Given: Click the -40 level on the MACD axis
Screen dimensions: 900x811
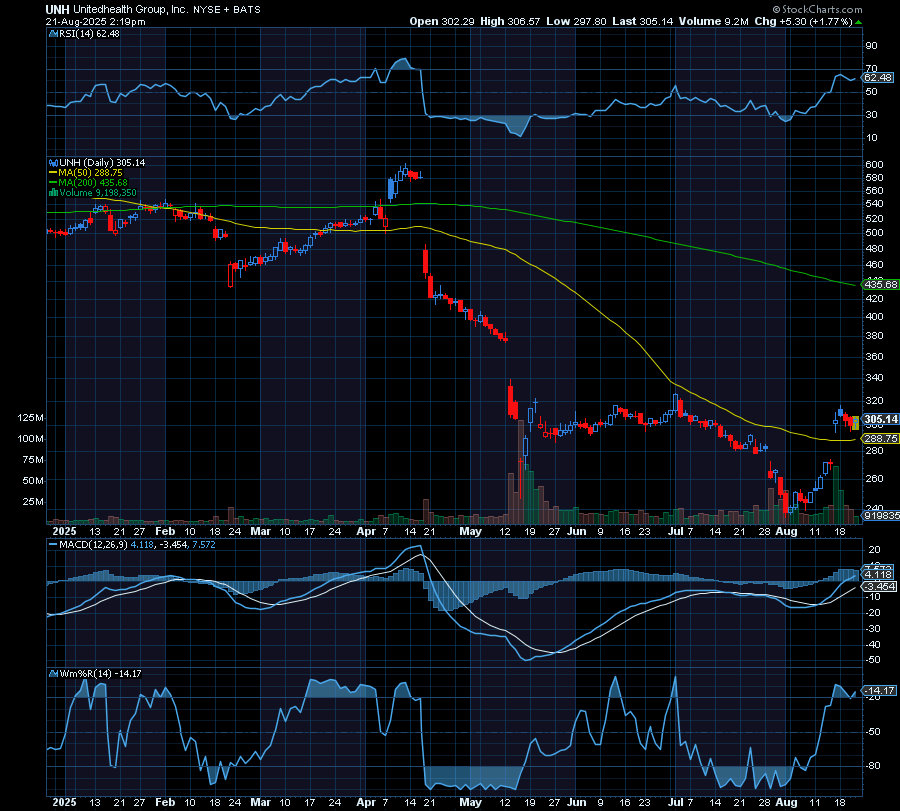Looking at the screenshot, I should point(873,645).
